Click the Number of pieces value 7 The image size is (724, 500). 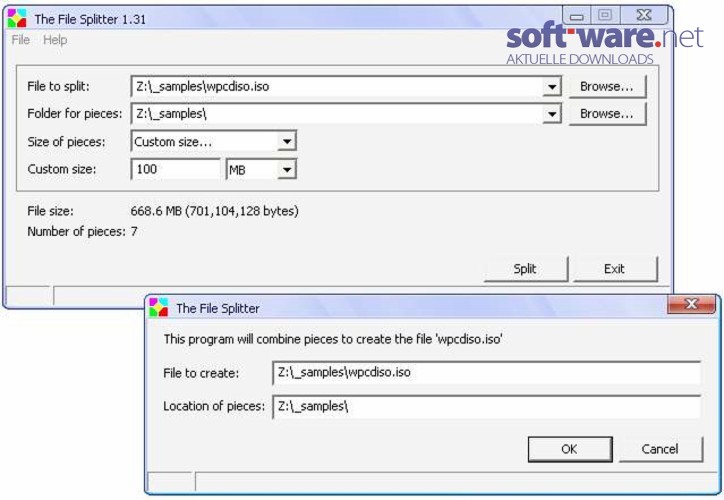coord(134,231)
